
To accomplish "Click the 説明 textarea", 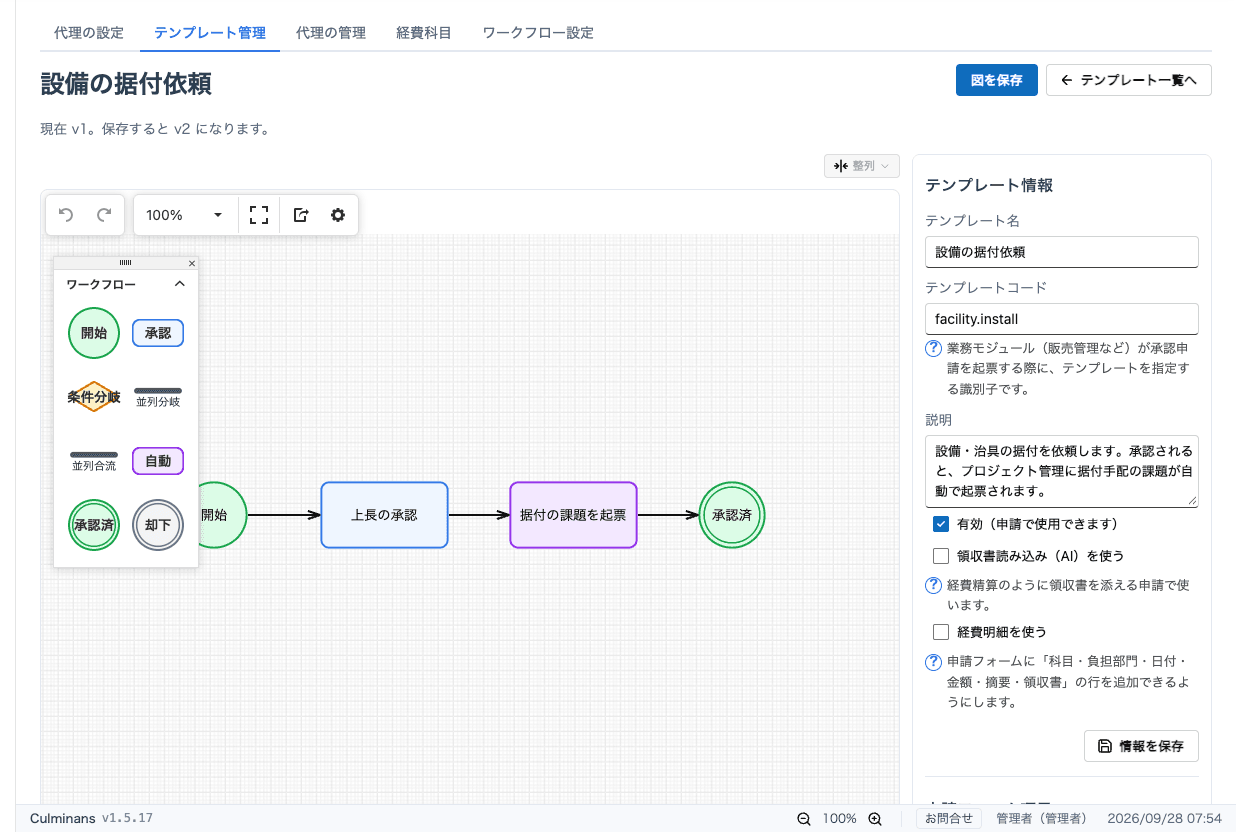I will [1062, 471].
